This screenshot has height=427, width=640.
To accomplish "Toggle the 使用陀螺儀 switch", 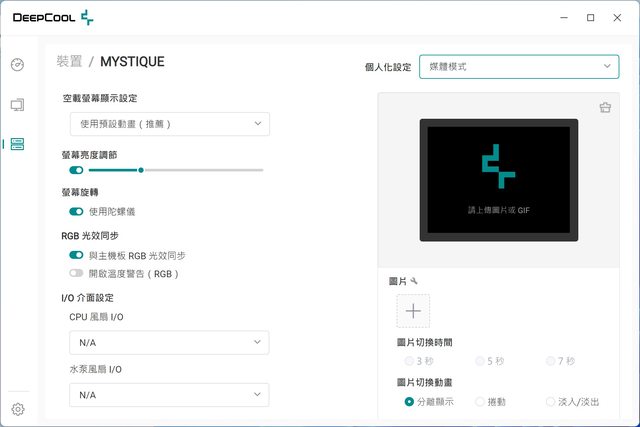I will pos(76,212).
